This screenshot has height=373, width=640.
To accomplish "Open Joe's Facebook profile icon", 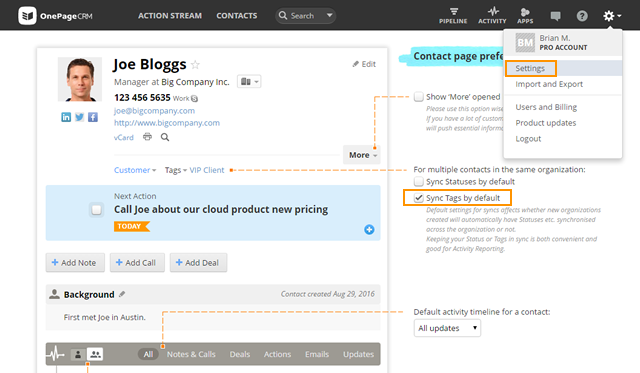I will click(93, 117).
